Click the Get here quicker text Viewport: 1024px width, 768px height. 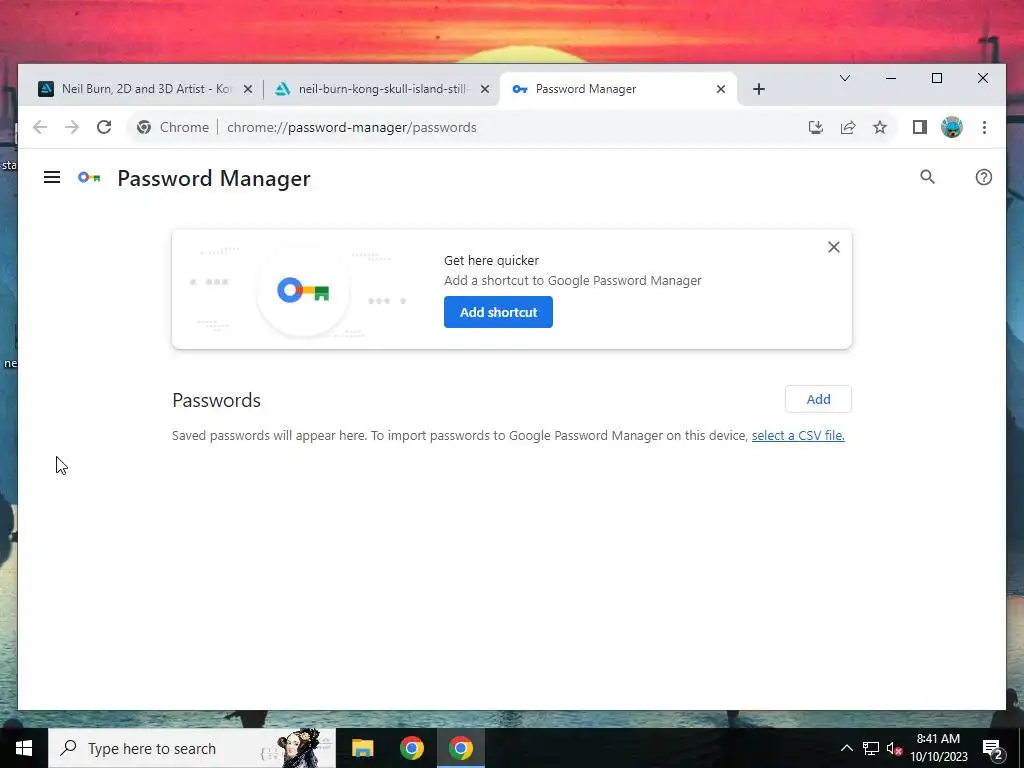[491, 261]
